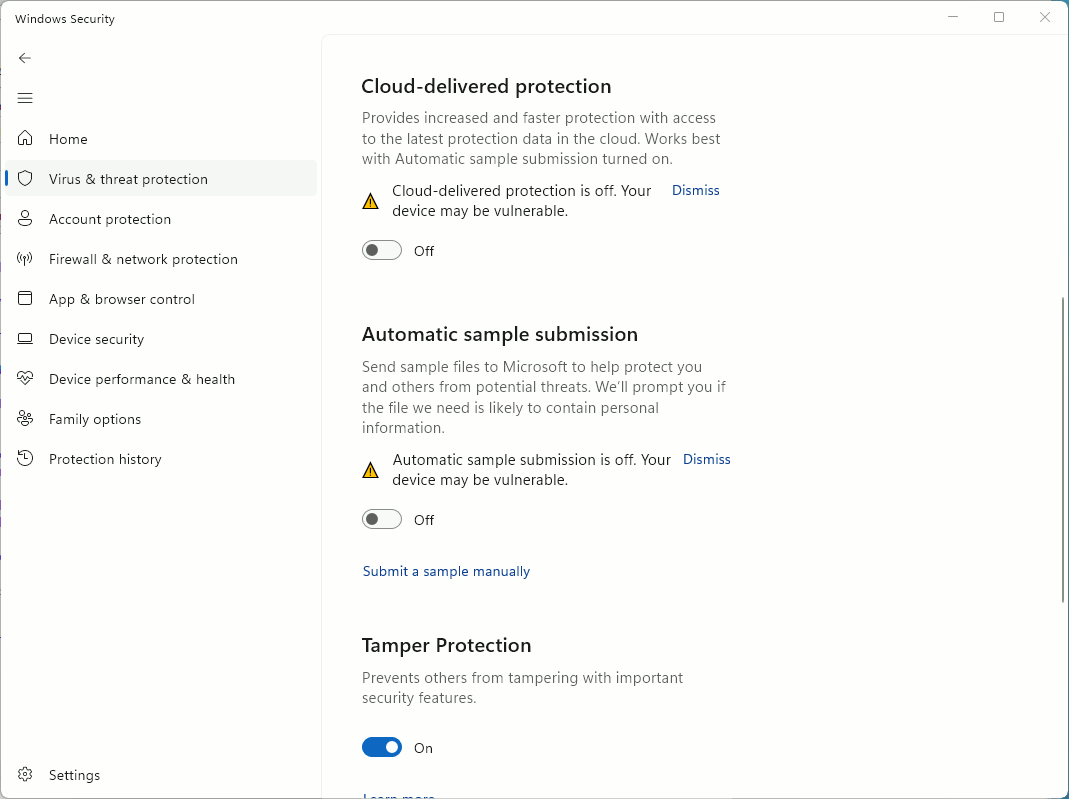Open Settings at sidebar bottom

(x=161, y=774)
